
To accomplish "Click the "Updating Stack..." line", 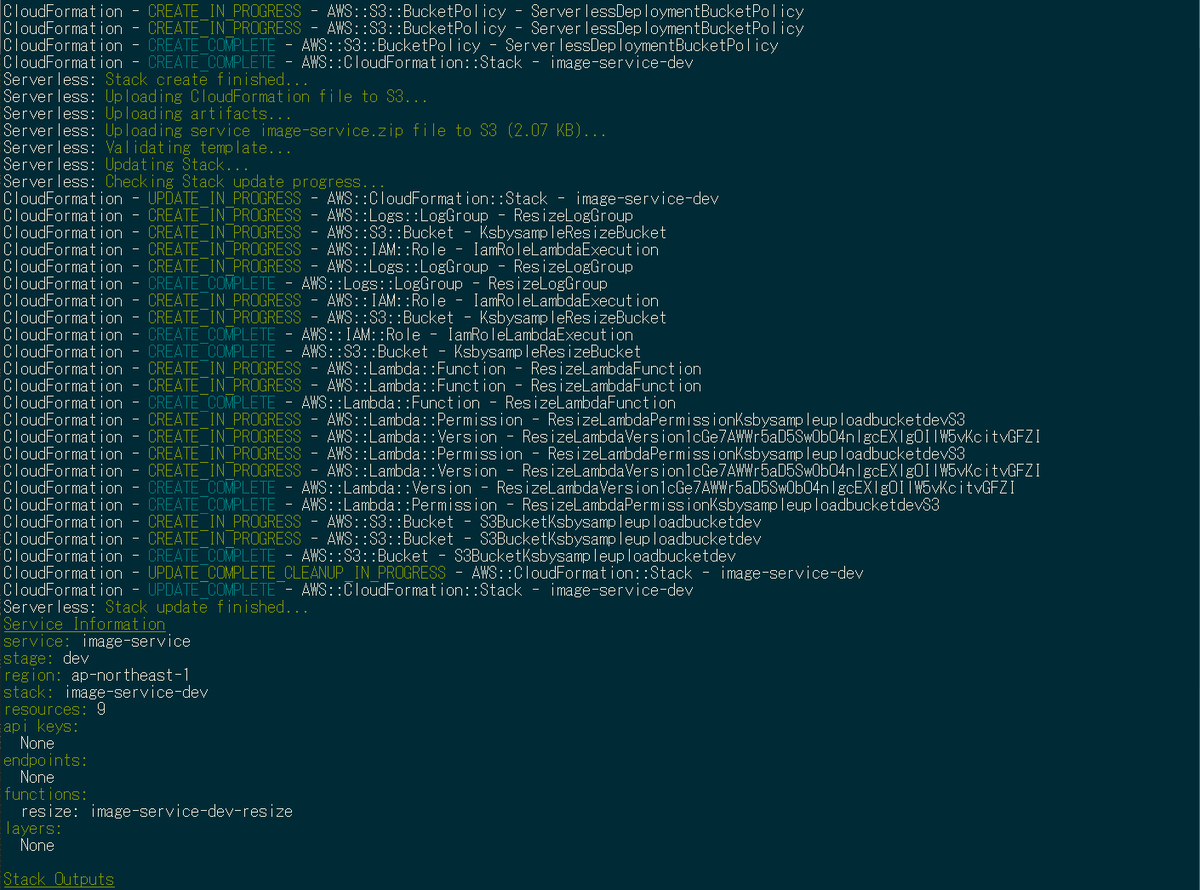I will [126, 164].
